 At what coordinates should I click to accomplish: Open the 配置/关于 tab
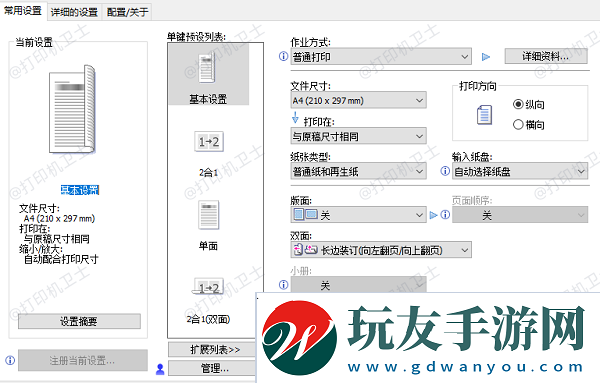pos(127,12)
